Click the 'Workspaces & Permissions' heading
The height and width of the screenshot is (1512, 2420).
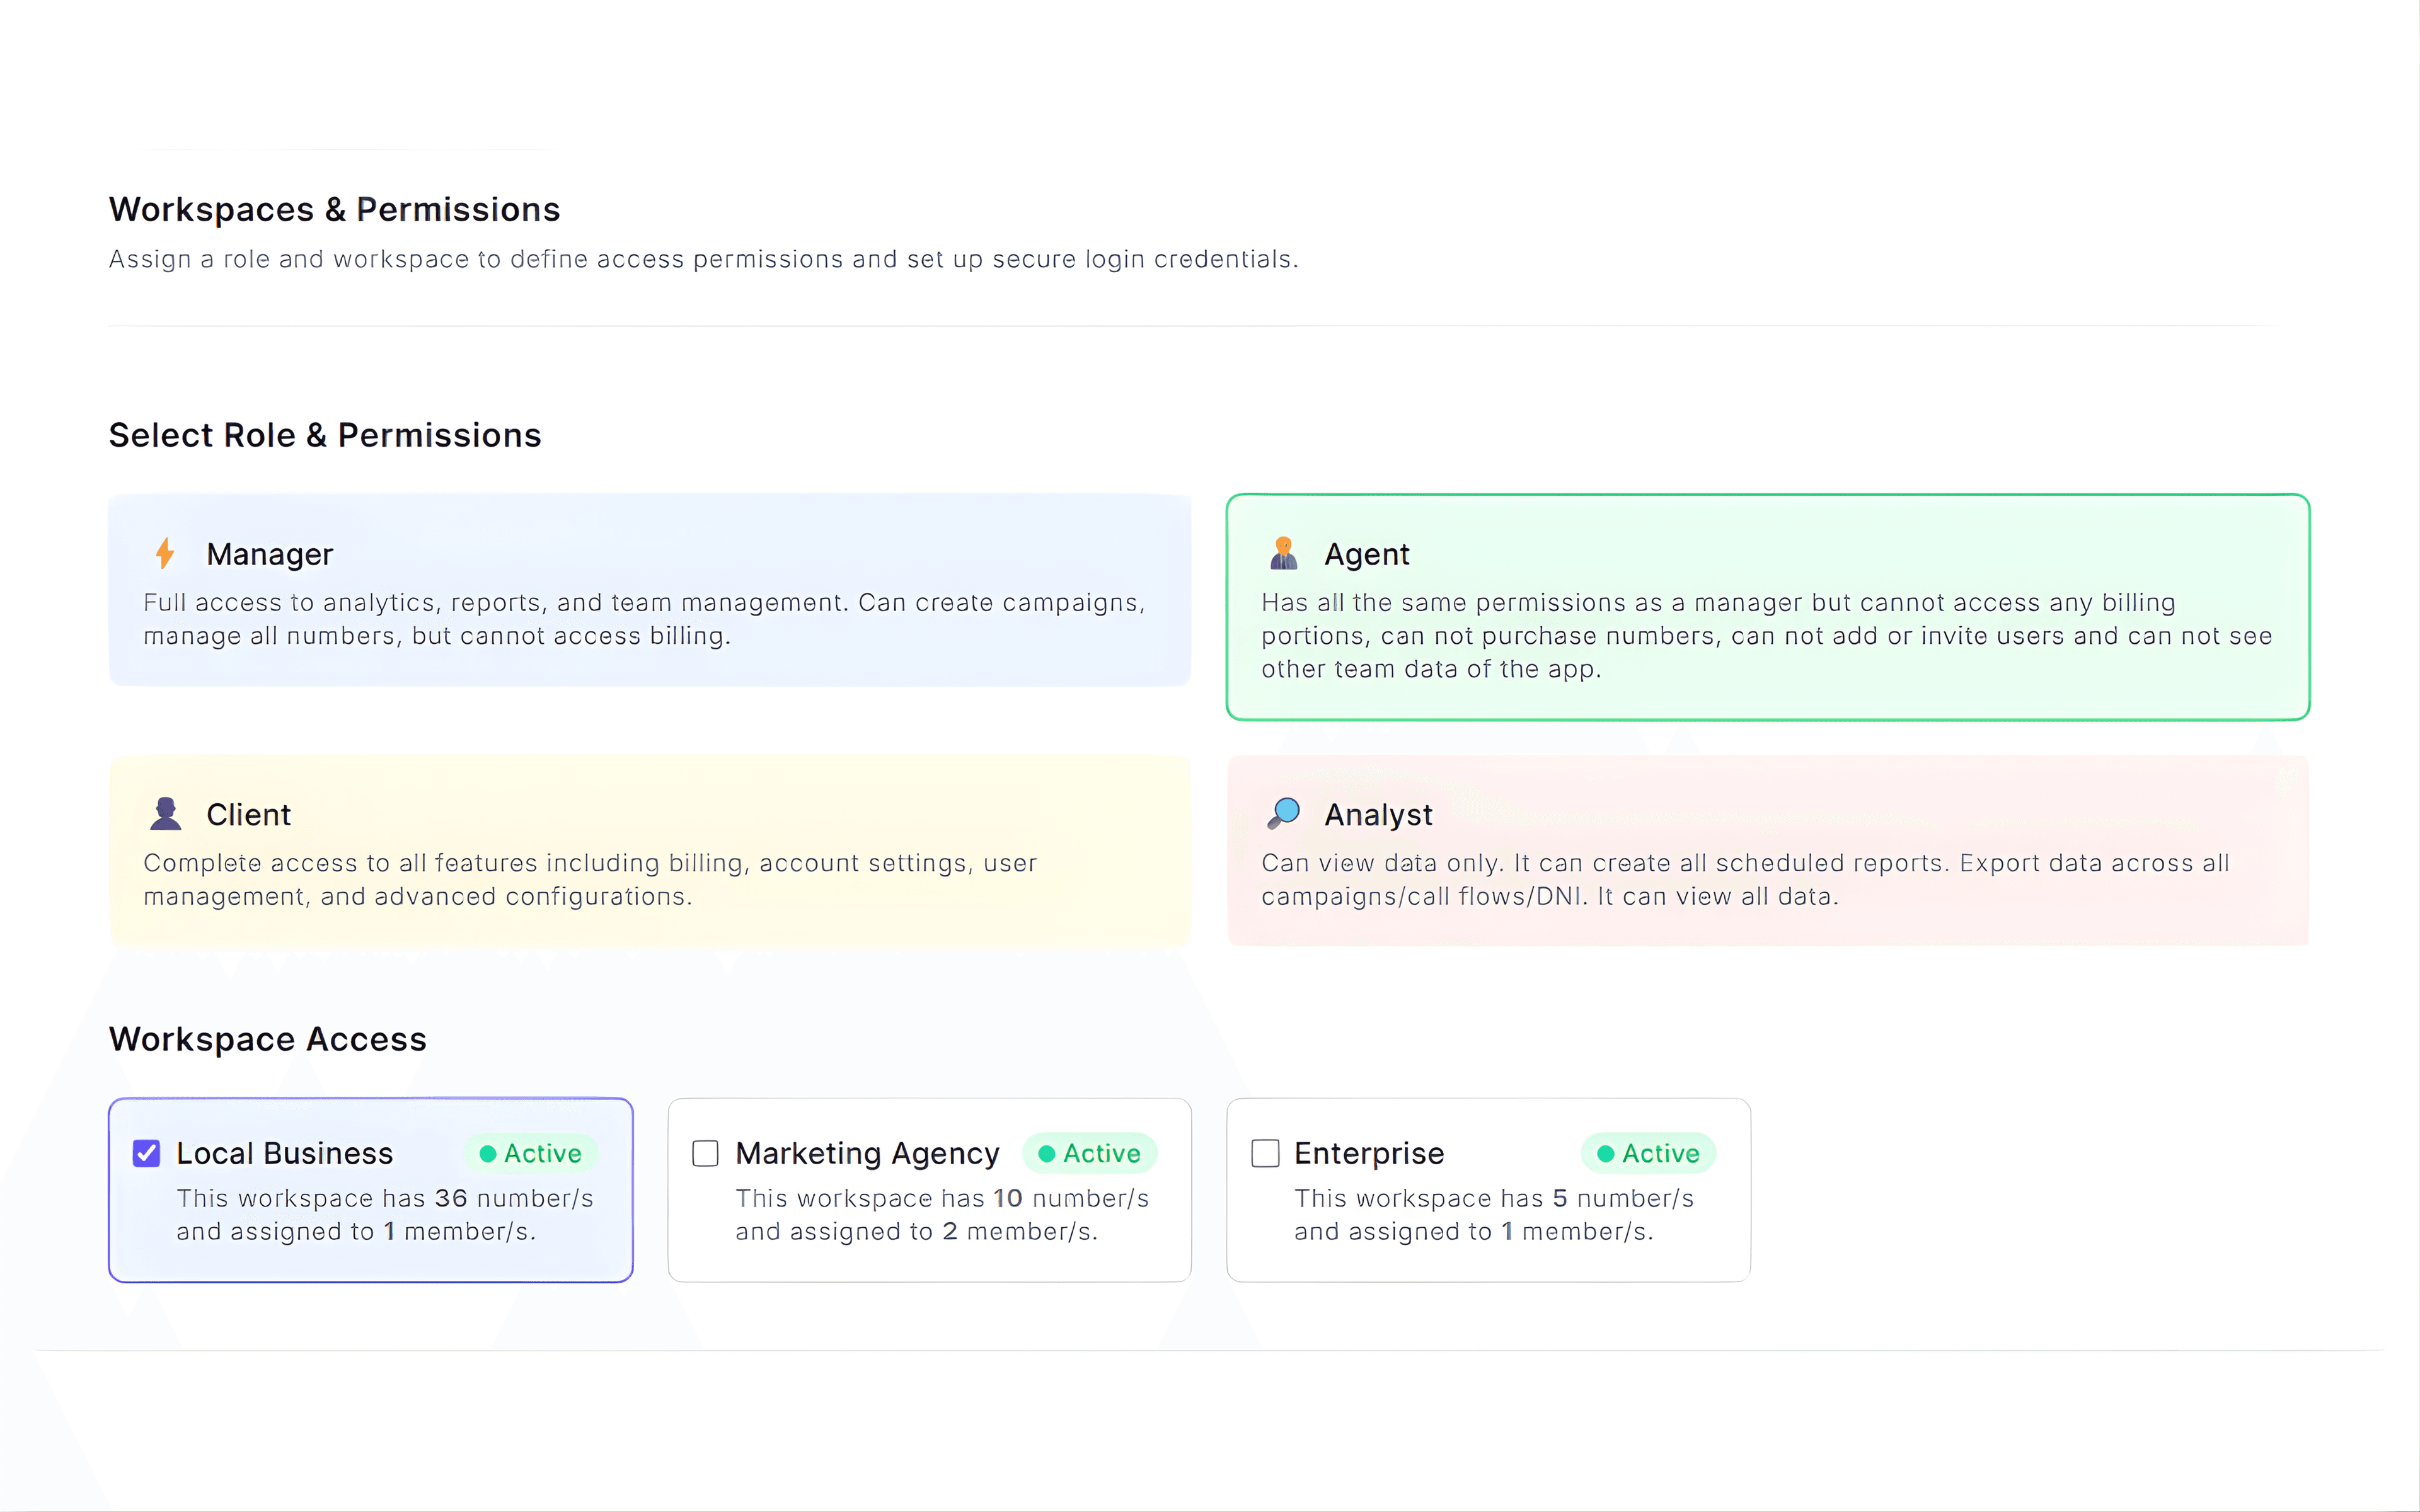[x=334, y=209]
